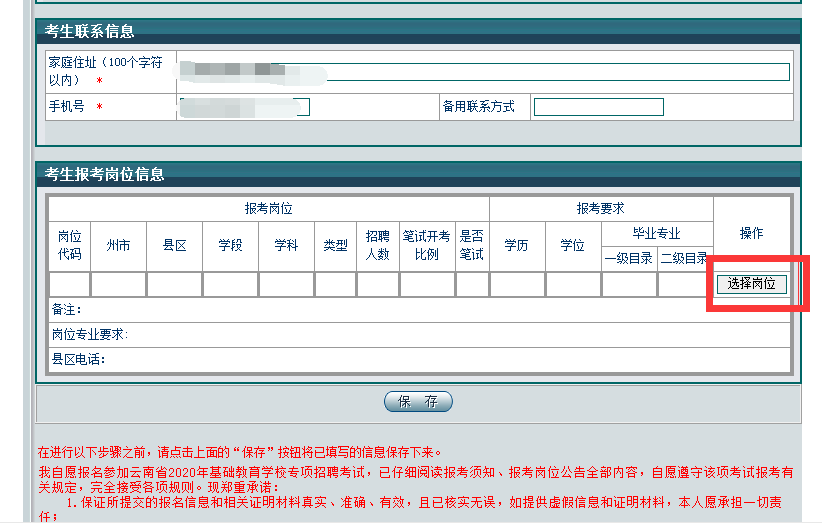Select the 学段 cell input box
The image size is (822, 526).
(x=230, y=285)
